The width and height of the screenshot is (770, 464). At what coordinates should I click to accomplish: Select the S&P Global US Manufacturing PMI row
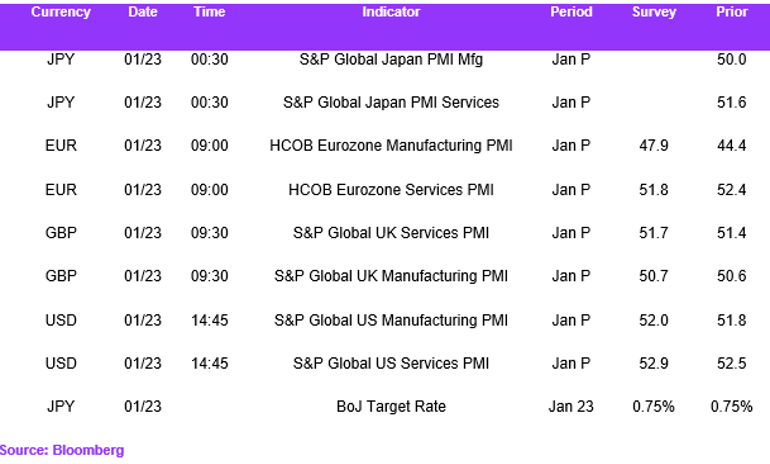pos(385,321)
